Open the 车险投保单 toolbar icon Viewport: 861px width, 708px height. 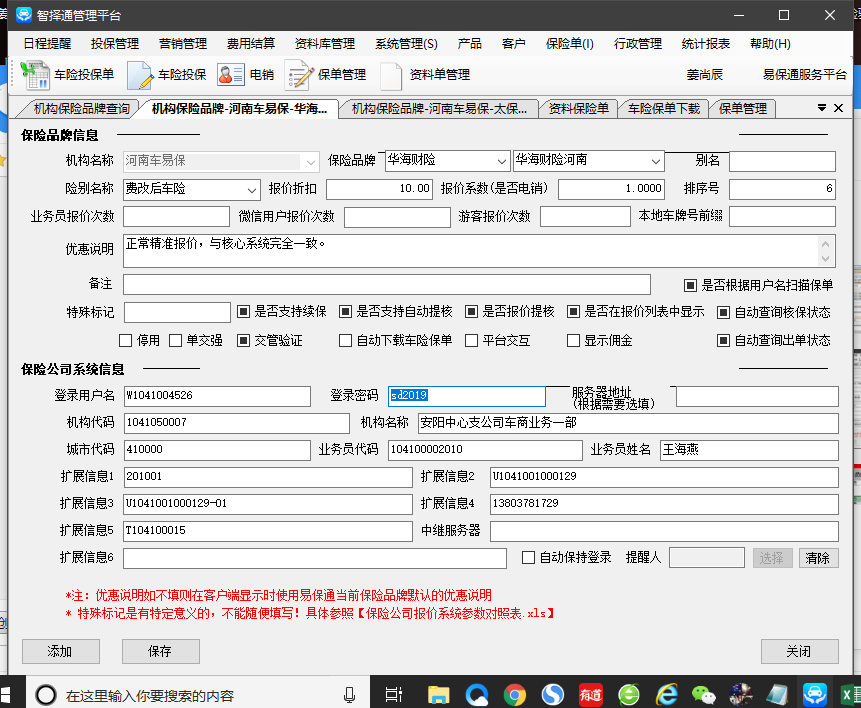click(68, 75)
